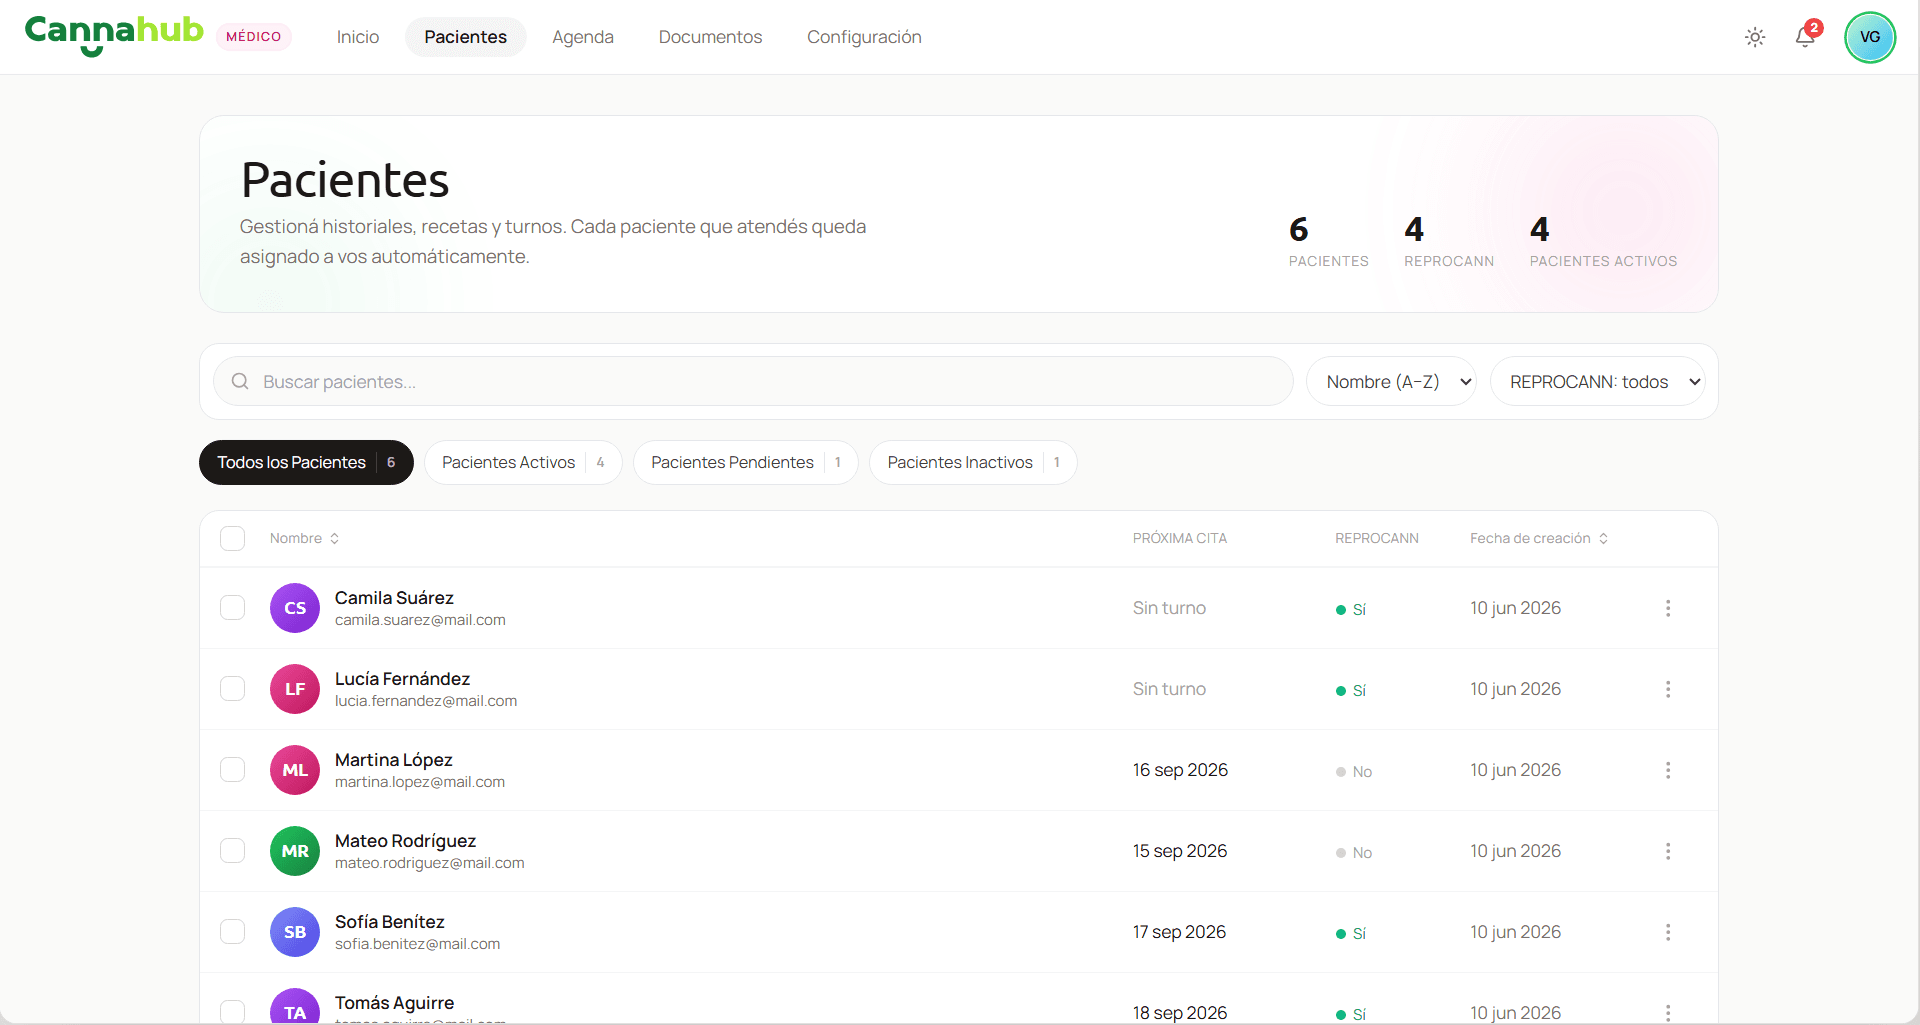Image resolution: width=1920 pixels, height=1025 pixels.
Task: Click the LF avatar of Lucía Fernández
Action: click(295, 689)
